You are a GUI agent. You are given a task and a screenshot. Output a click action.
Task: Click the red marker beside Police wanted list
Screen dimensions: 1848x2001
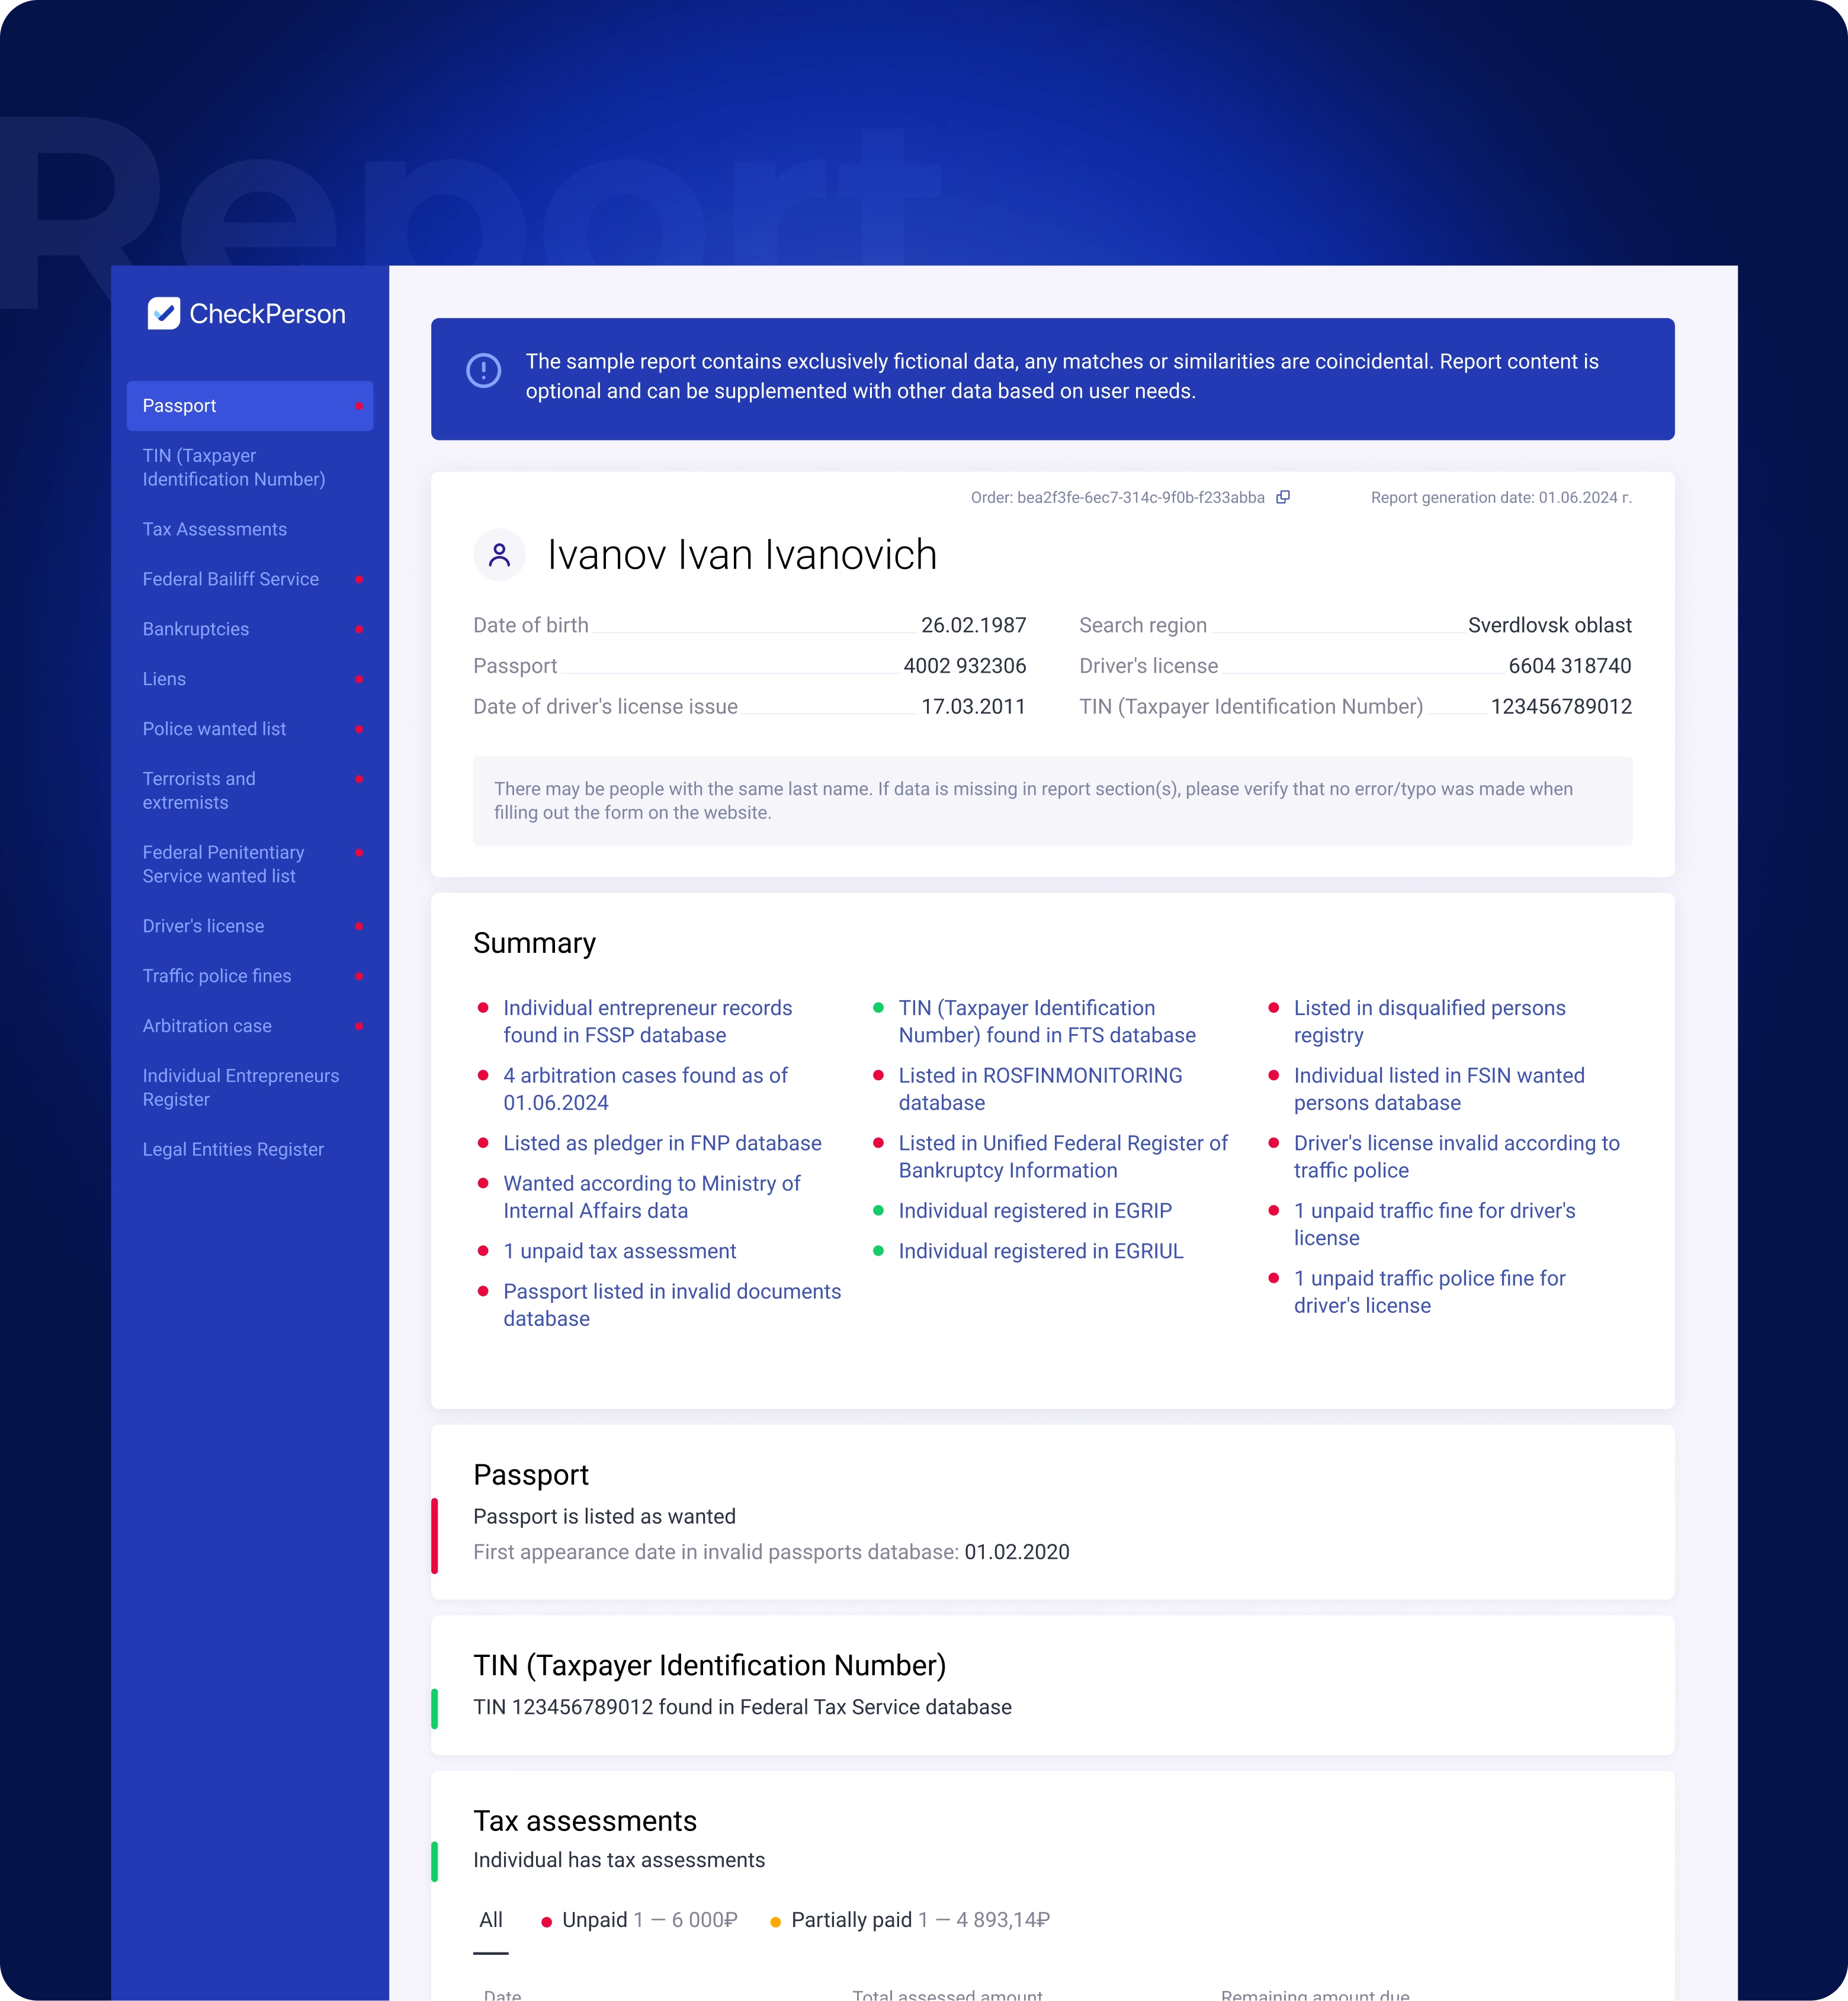click(359, 729)
